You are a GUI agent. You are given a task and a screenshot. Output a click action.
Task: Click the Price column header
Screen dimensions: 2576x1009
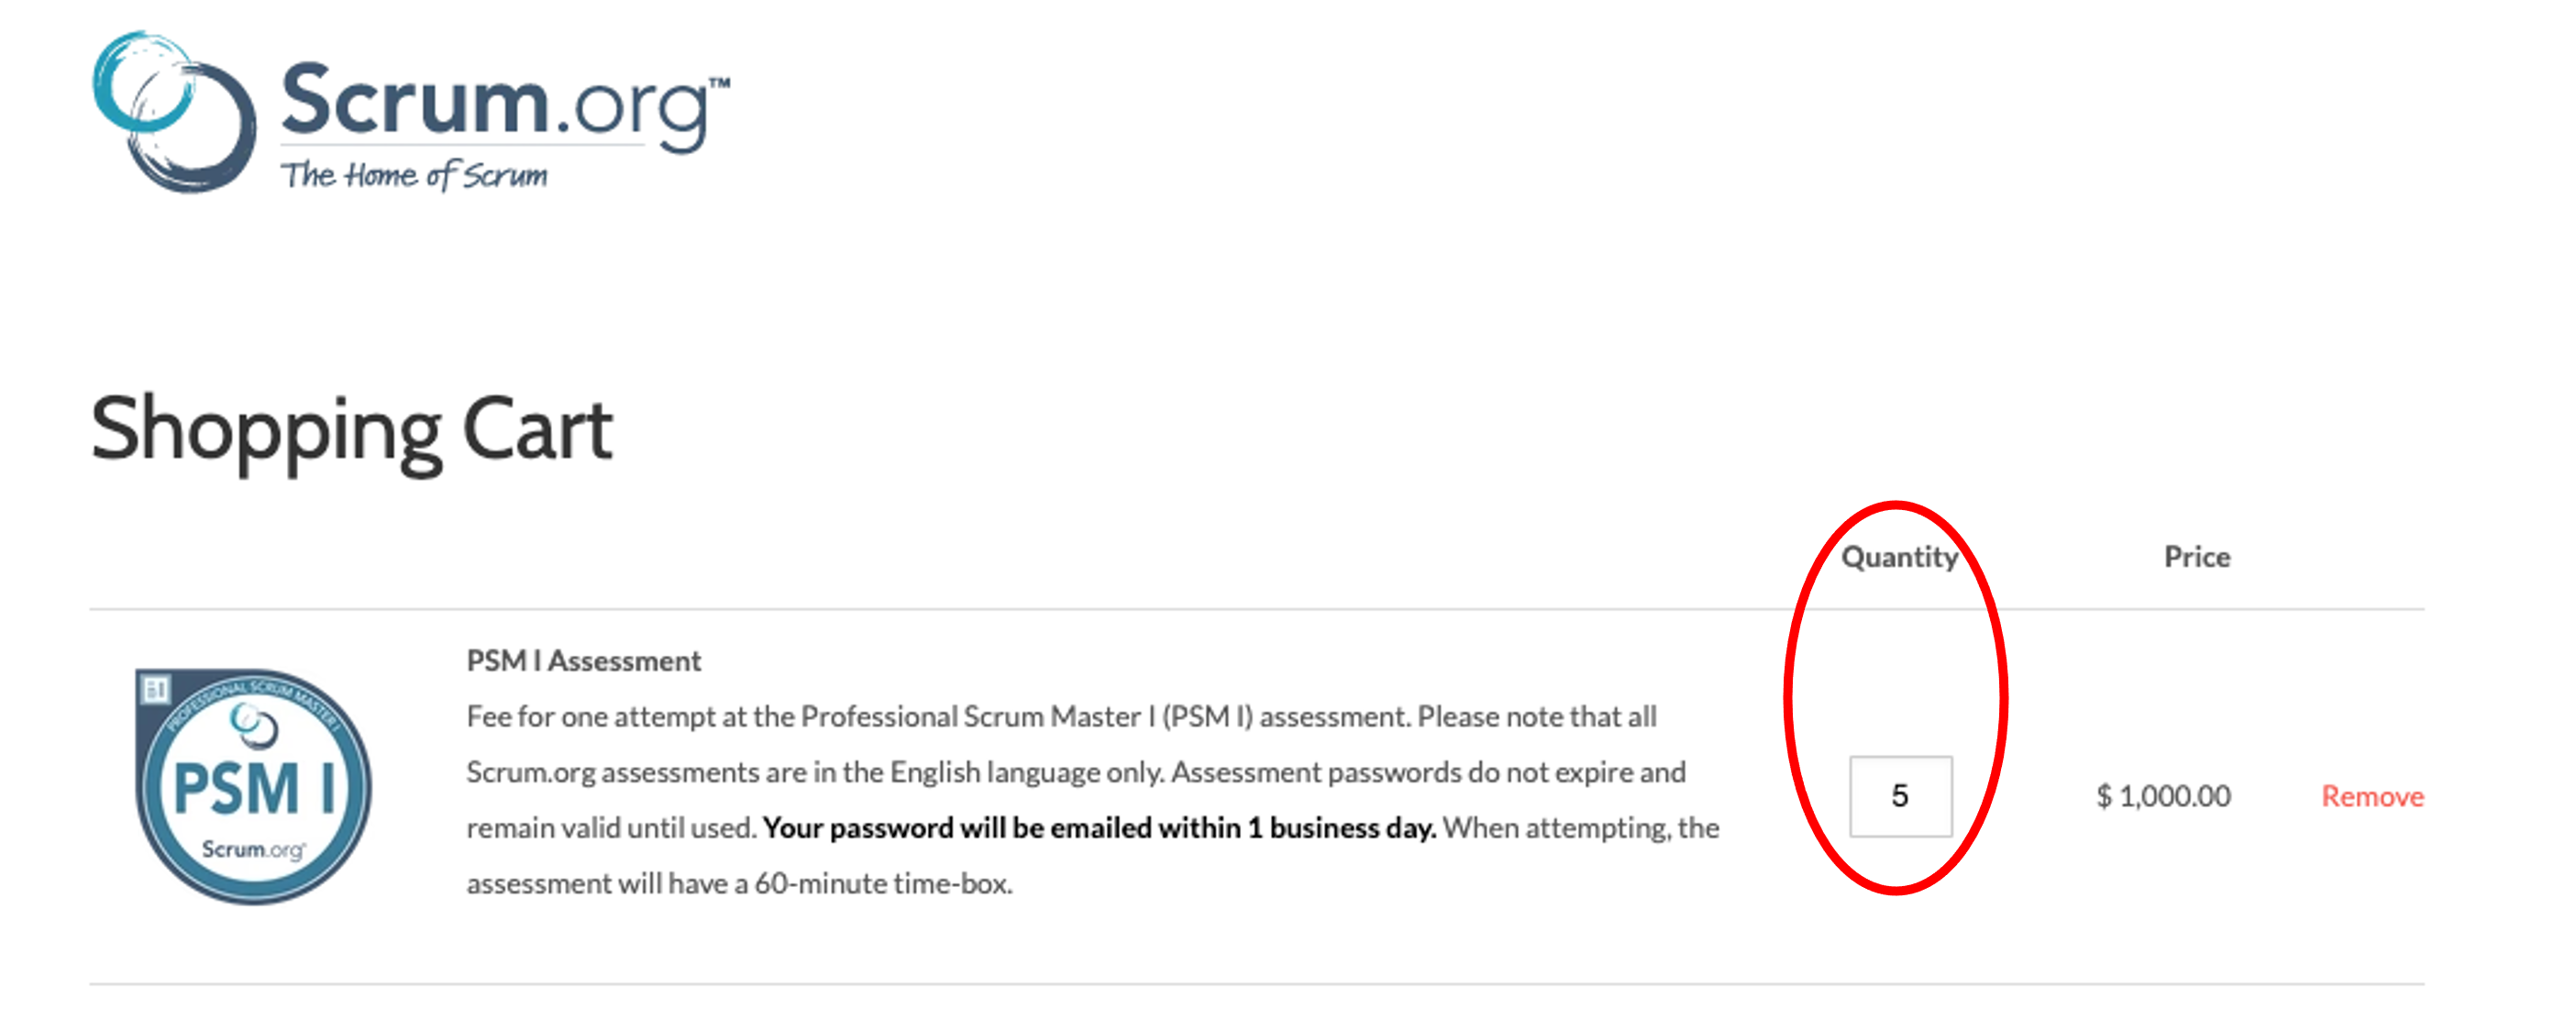2196,557
